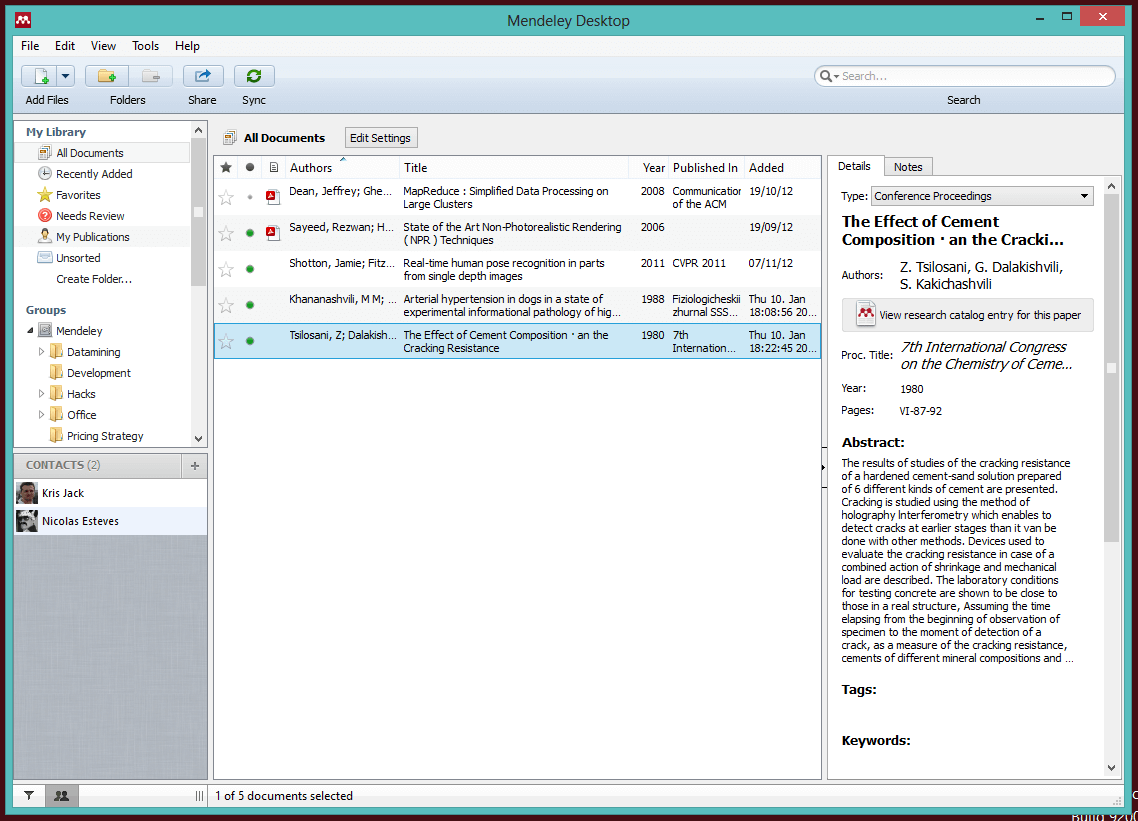1138x821 pixels.
Task: Open the Type dropdown showing Conference Proceedings
Action: [x=980, y=196]
